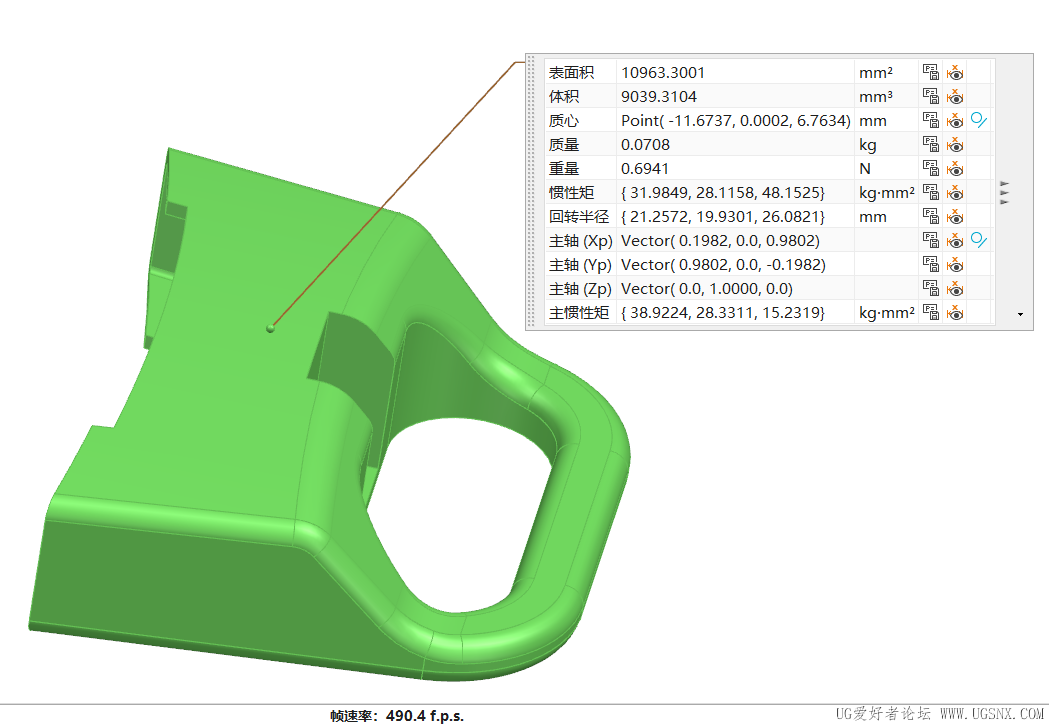Screen dimensions: 1049x726
Task: Toggle visibility eye for 重量 row
Action: 955,169
